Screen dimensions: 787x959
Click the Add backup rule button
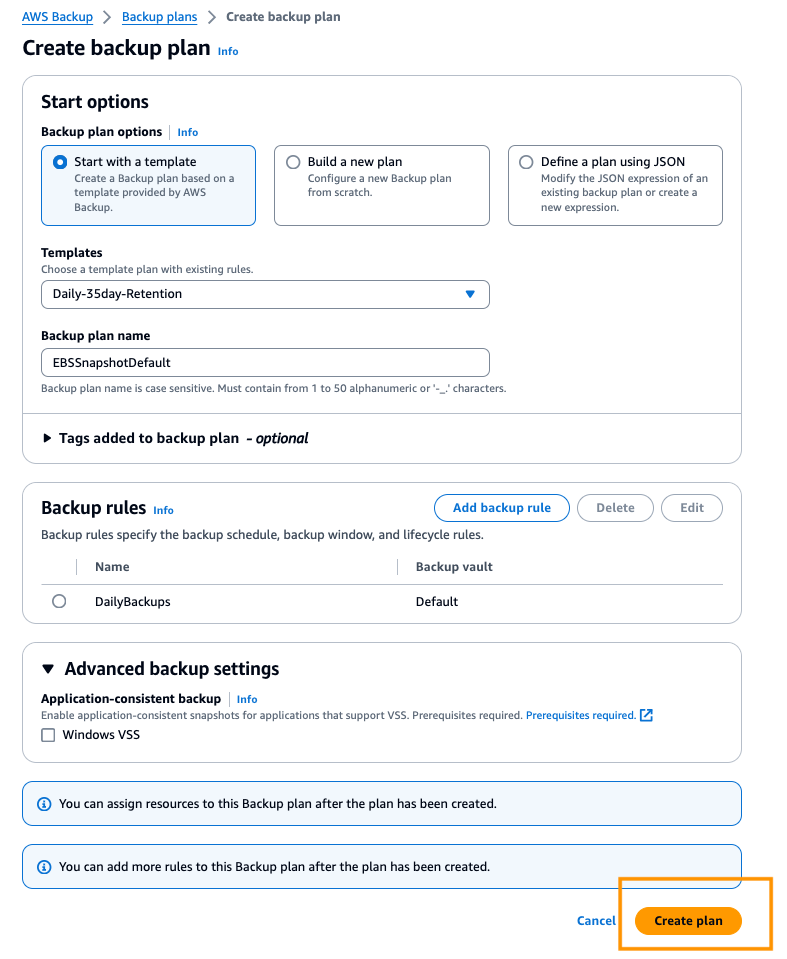pos(501,508)
